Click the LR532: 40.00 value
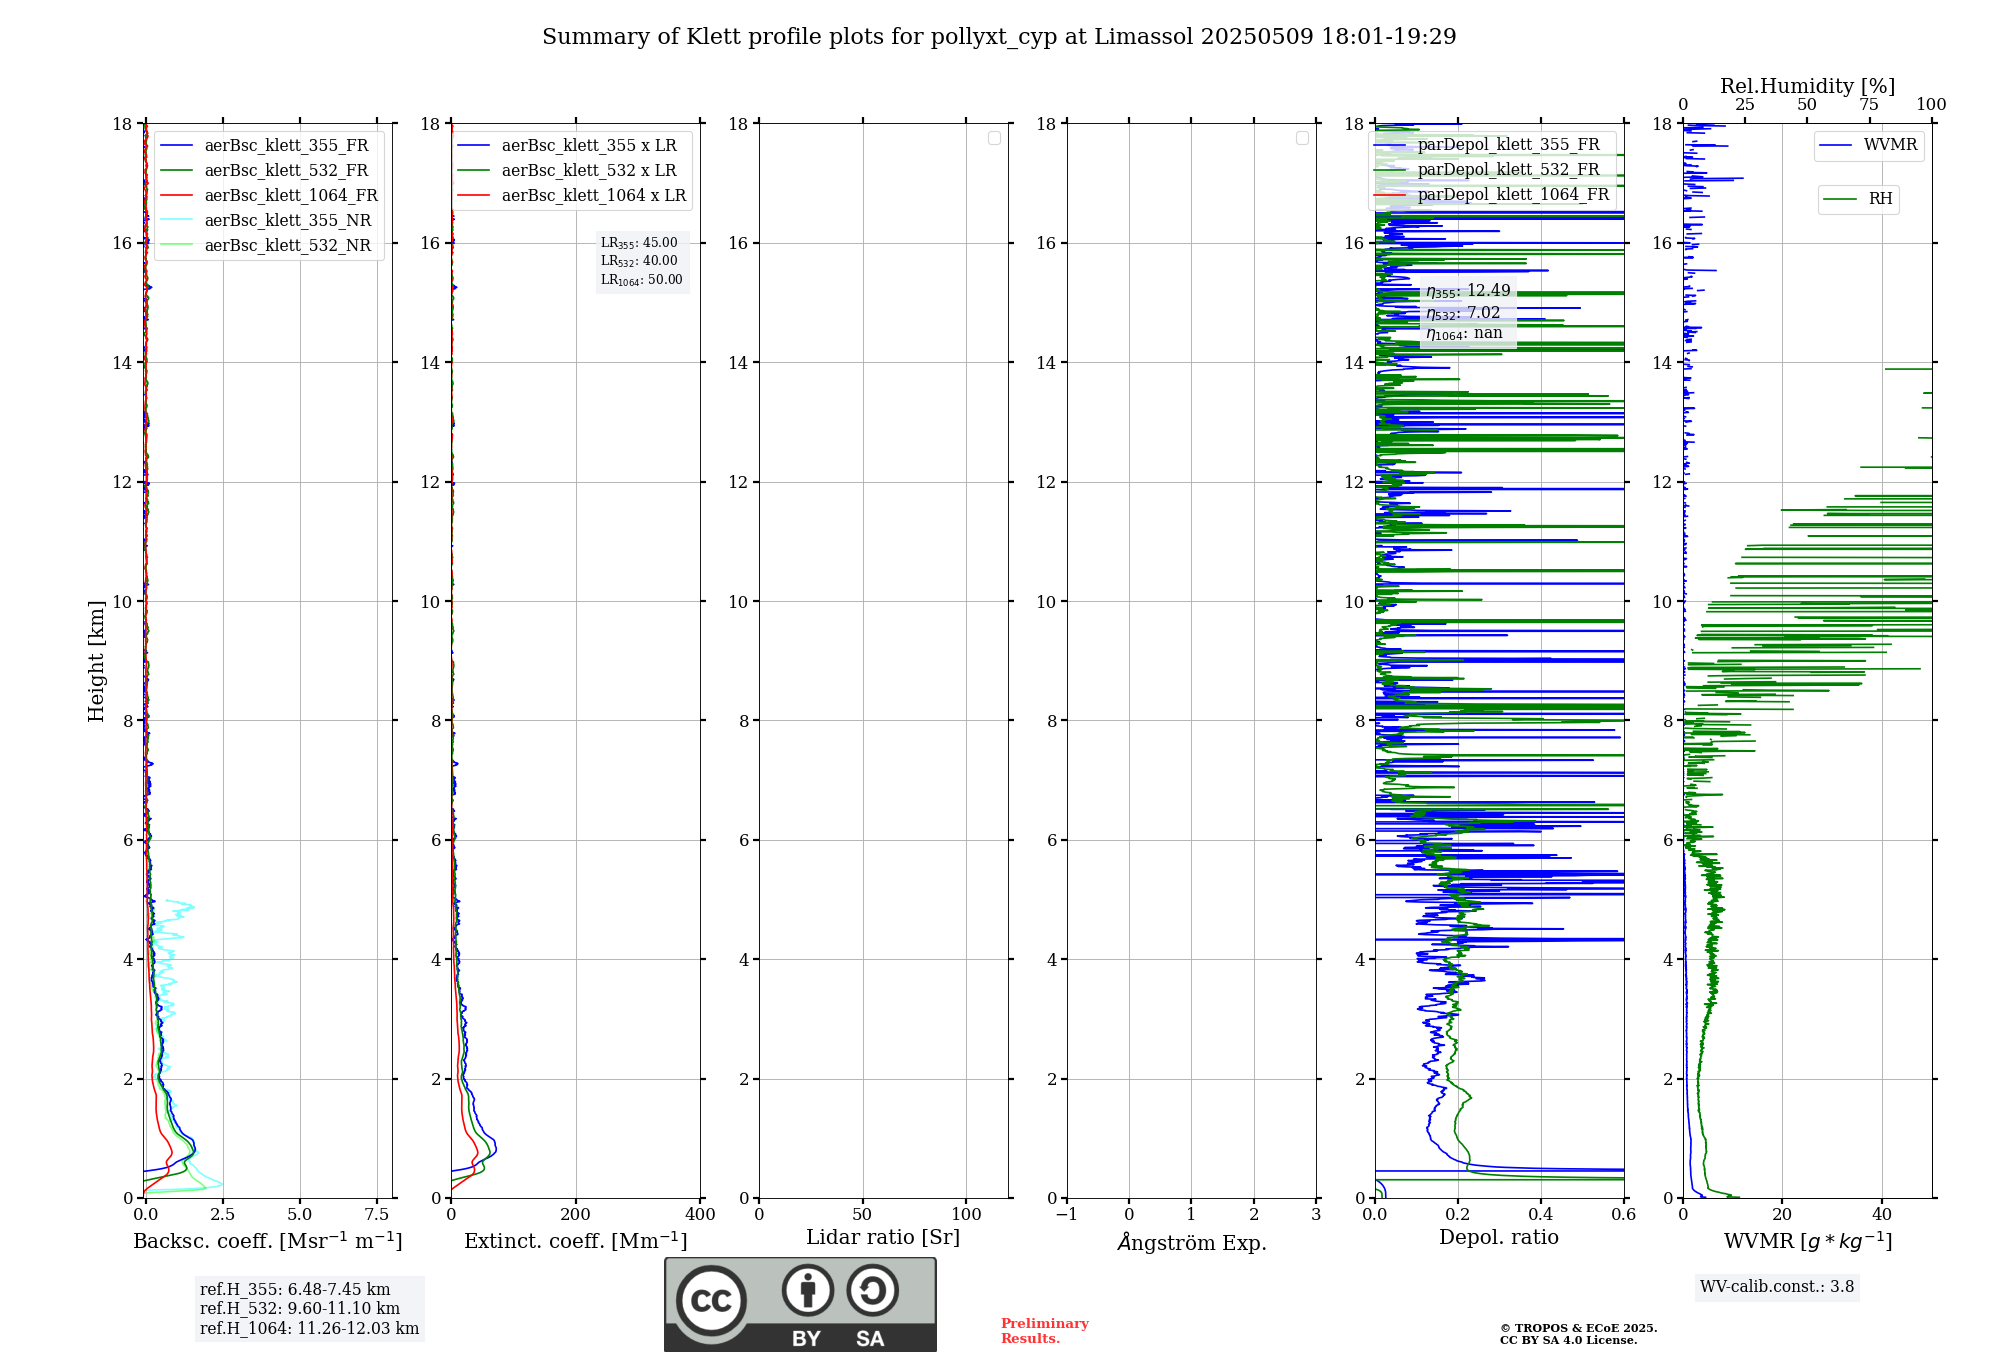Image resolution: width=2000 pixels, height=1360 pixels. pyautogui.click(x=639, y=261)
